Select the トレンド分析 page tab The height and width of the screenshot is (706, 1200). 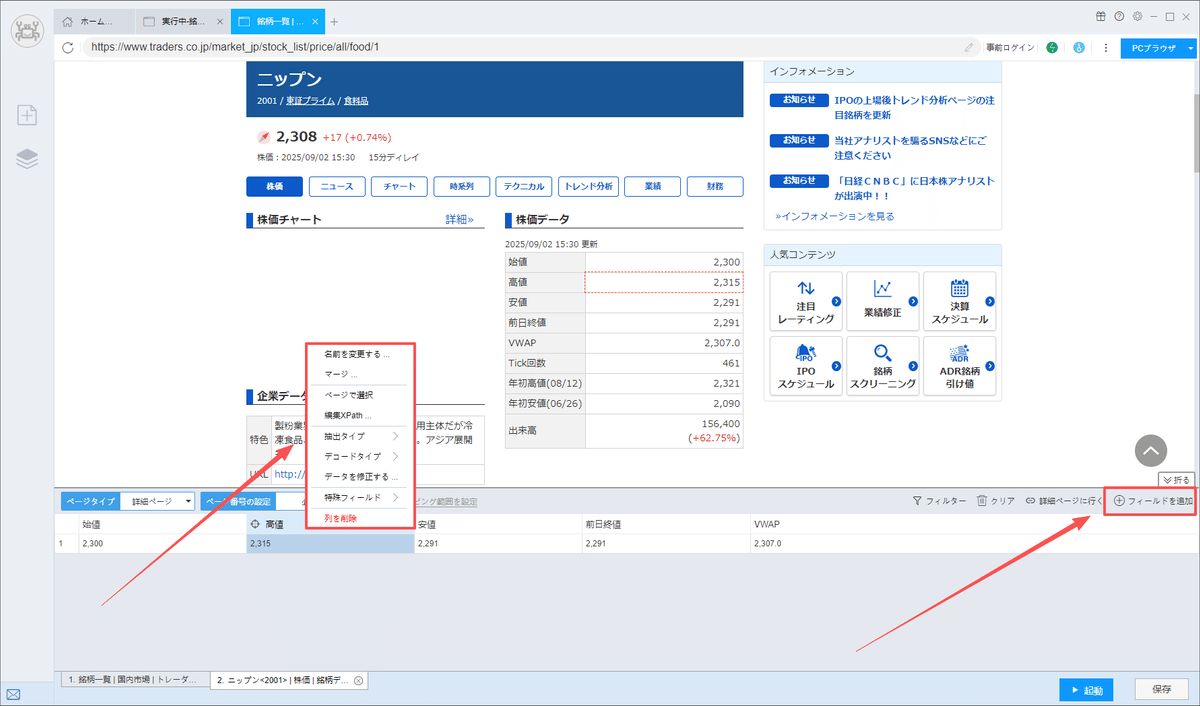click(x=589, y=186)
